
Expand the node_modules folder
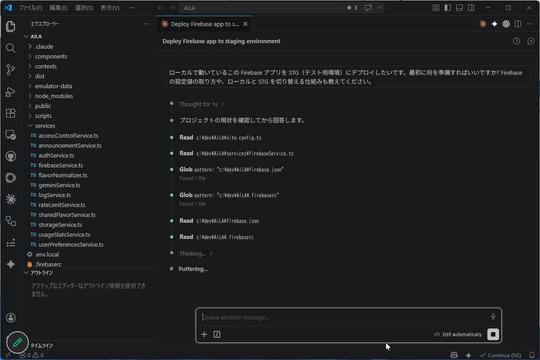(53, 96)
